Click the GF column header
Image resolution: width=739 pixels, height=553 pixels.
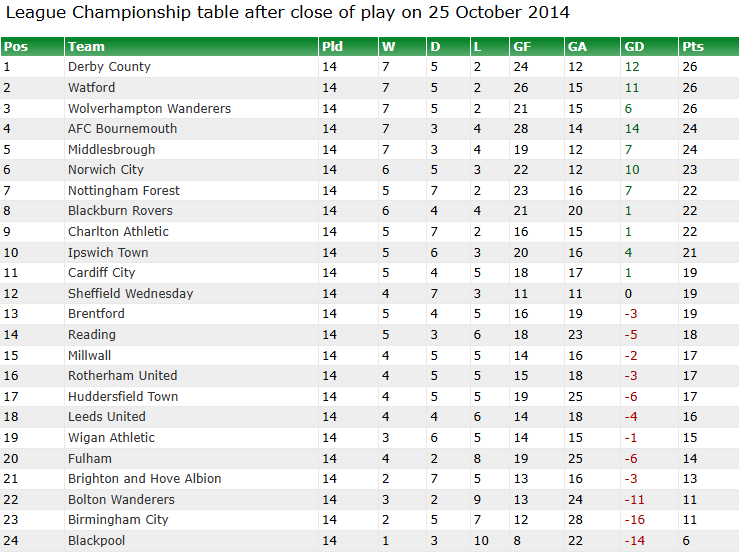(522, 47)
